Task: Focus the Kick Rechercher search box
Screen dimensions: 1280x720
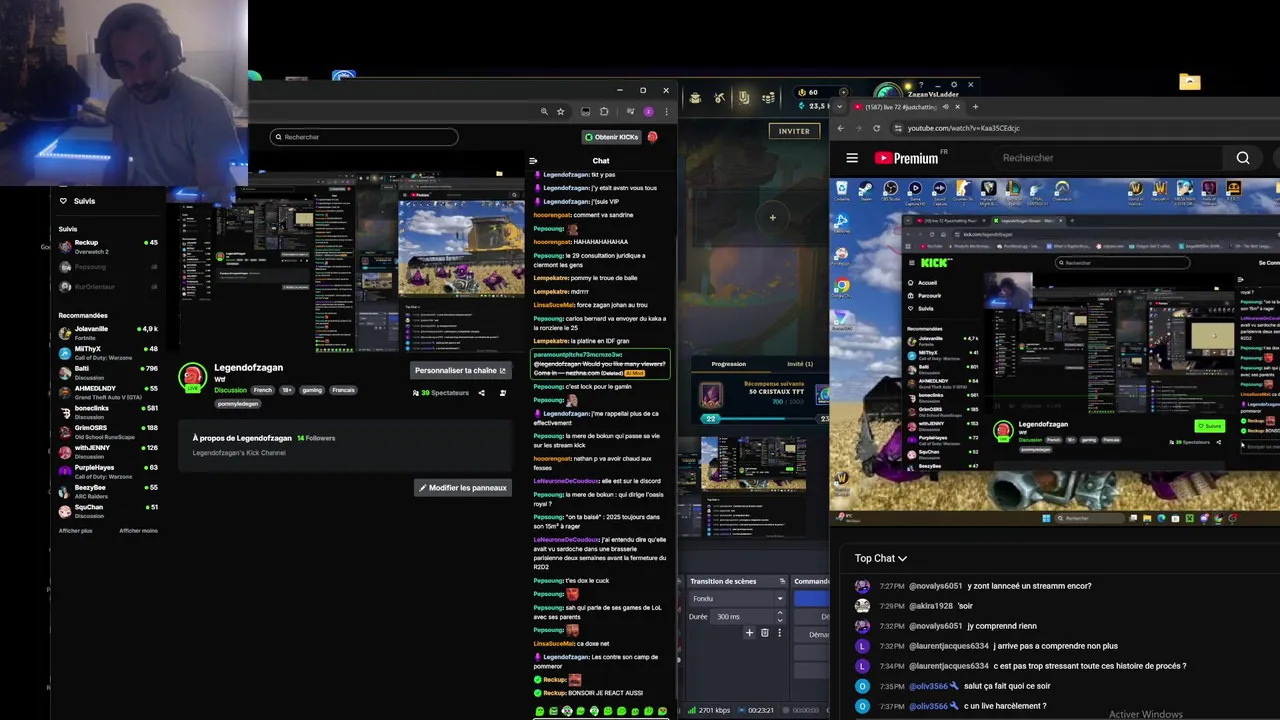Action: (x=364, y=137)
